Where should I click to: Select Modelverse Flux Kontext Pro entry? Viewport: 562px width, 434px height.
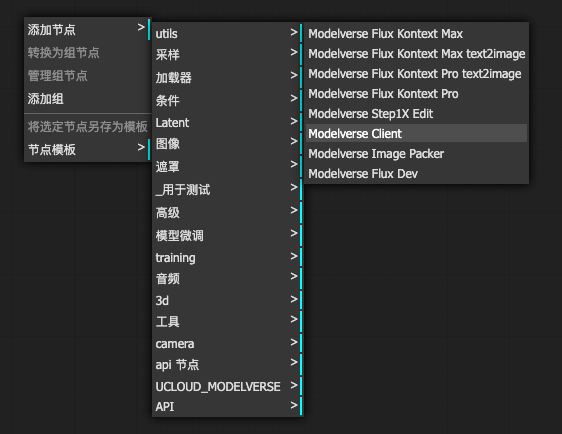(x=416, y=94)
